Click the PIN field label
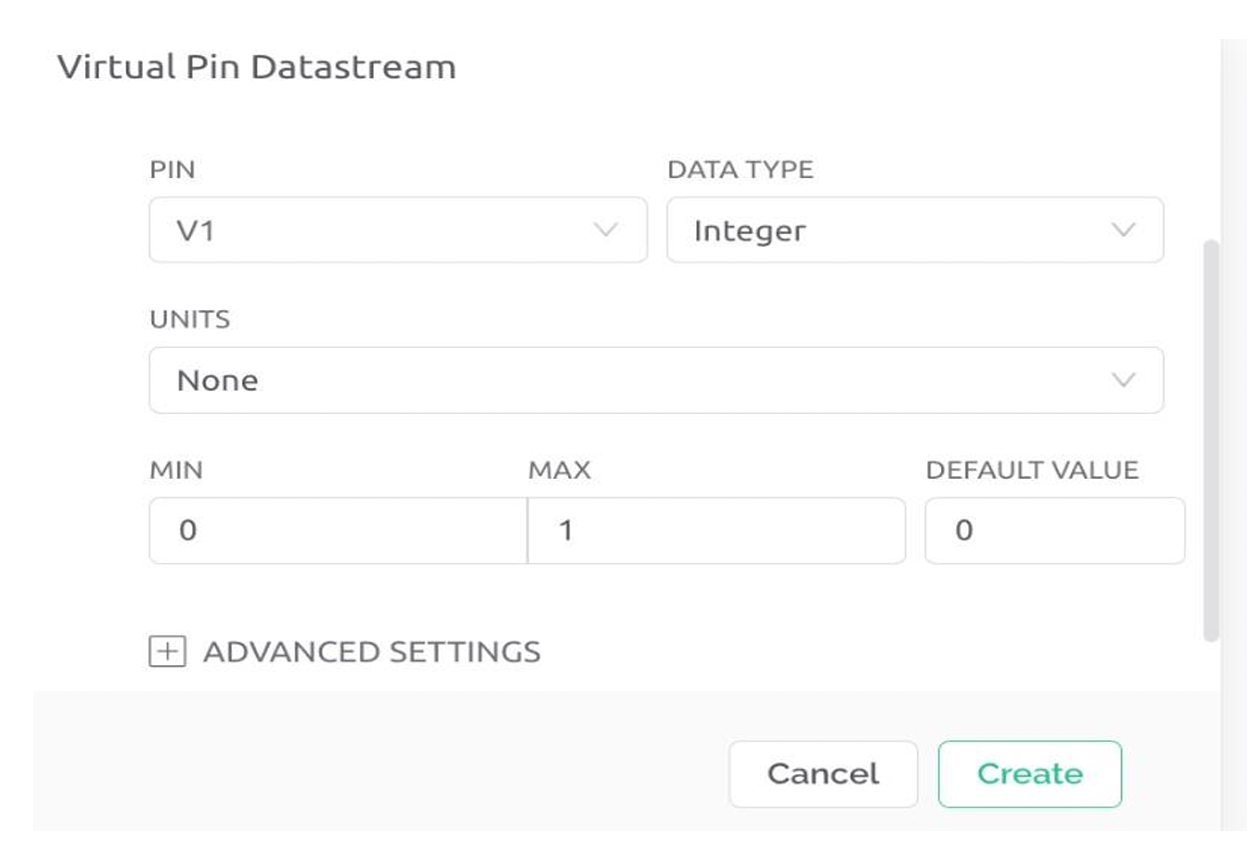Screen dimensions: 1254x868 click(172, 170)
